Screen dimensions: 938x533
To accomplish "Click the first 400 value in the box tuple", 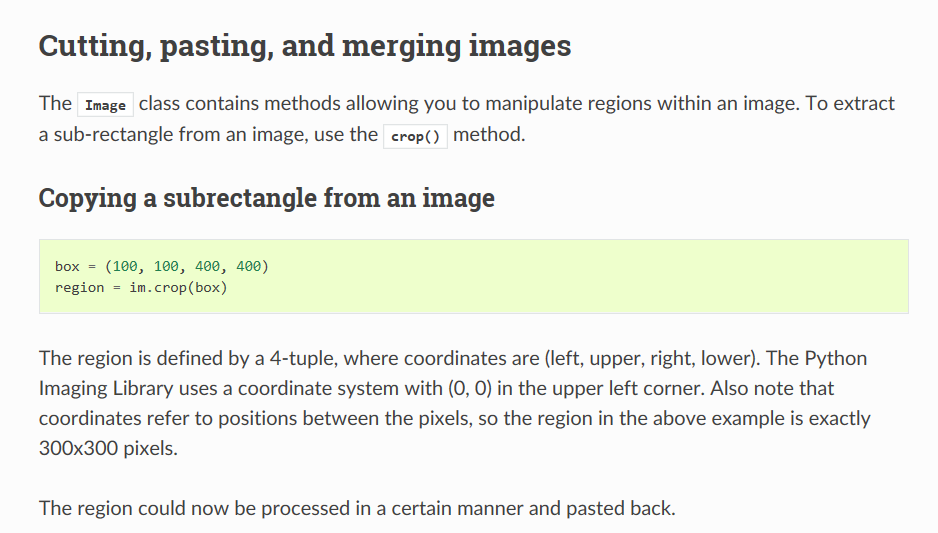I will point(207,266).
